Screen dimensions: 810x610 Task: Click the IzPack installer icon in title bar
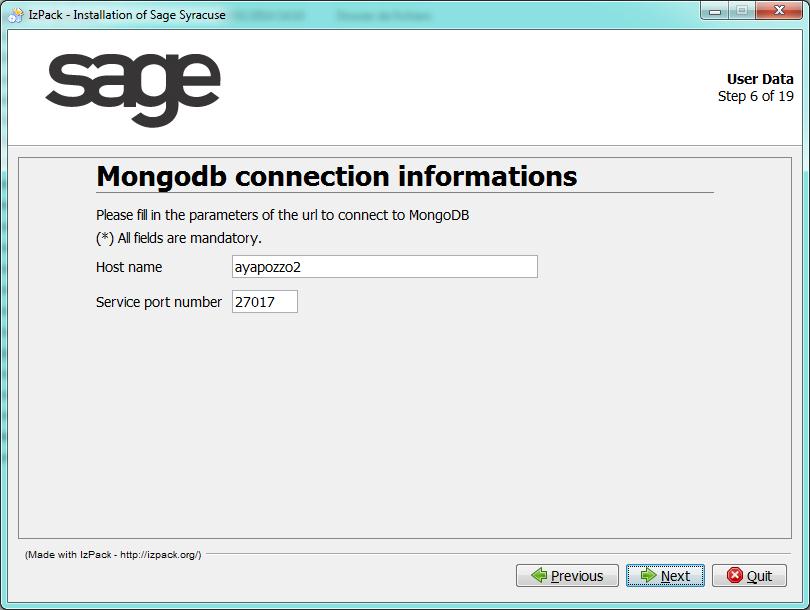15,14
